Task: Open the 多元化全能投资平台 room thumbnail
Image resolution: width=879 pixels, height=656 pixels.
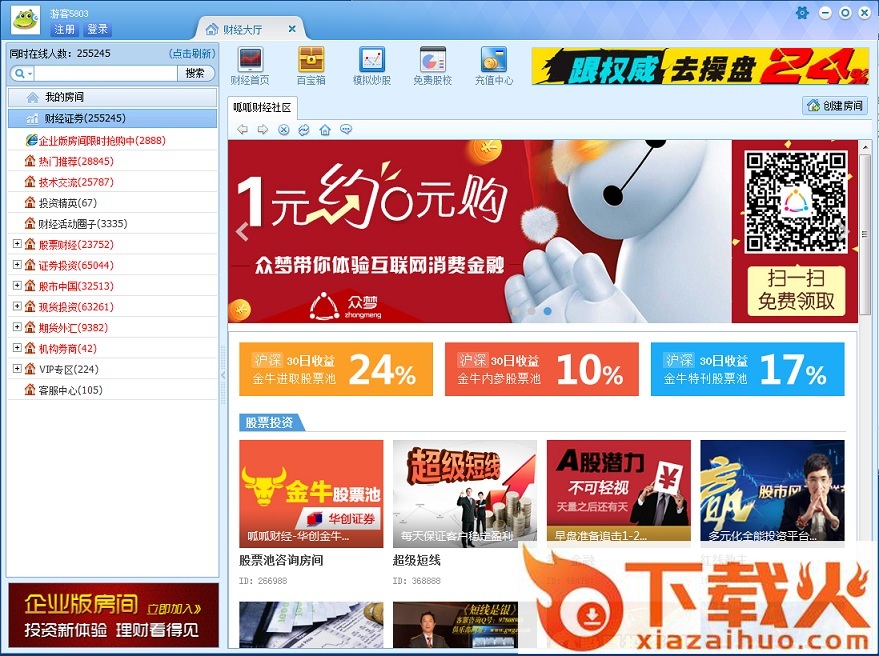Action: (772, 491)
